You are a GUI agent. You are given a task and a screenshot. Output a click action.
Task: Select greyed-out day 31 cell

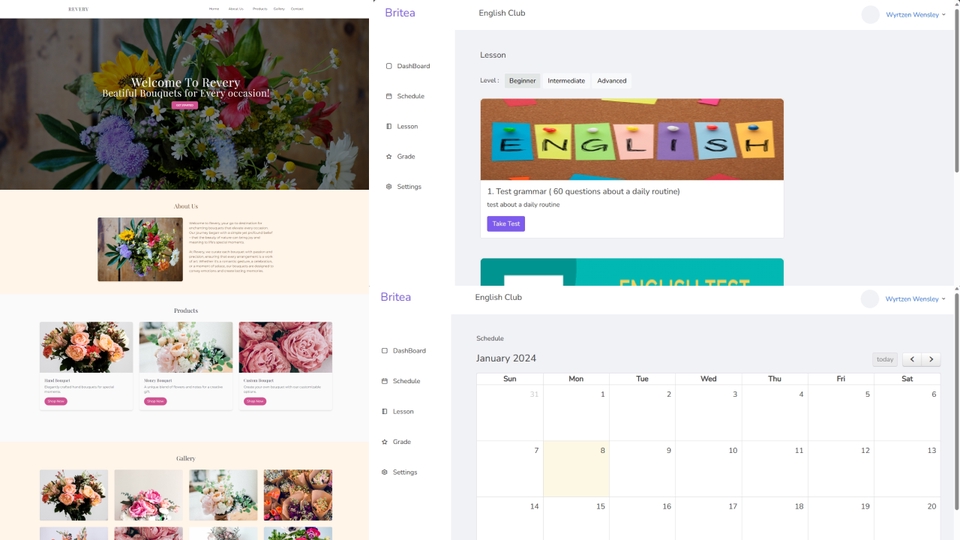tap(510, 413)
